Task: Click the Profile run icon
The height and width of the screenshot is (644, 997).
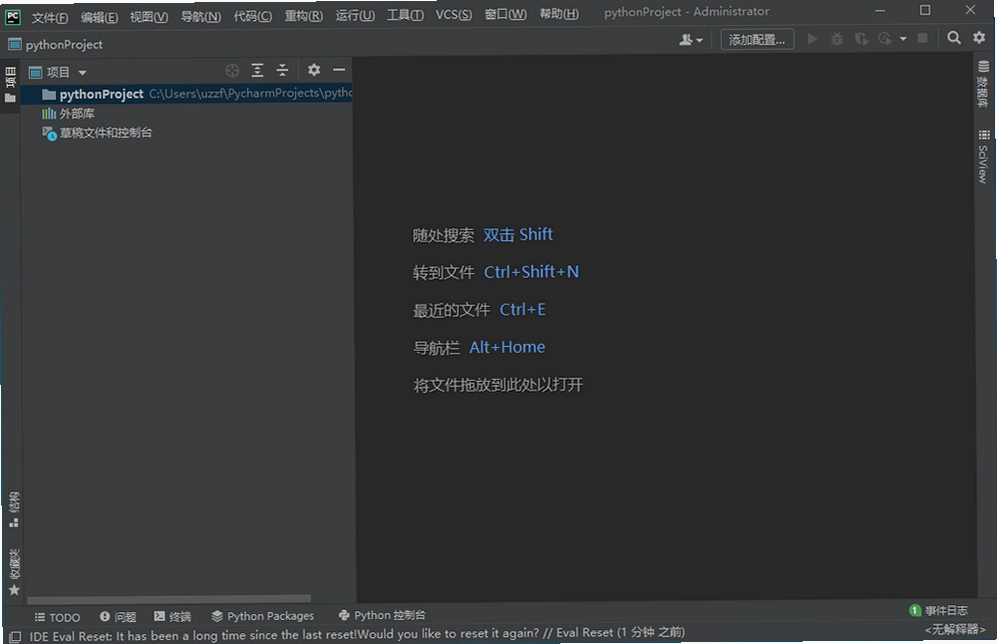Action: click(x=884, y=39)
